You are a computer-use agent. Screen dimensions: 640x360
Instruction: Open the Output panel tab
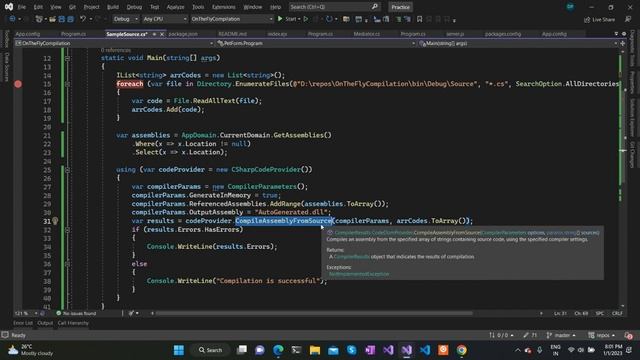(x=45, y=323)
